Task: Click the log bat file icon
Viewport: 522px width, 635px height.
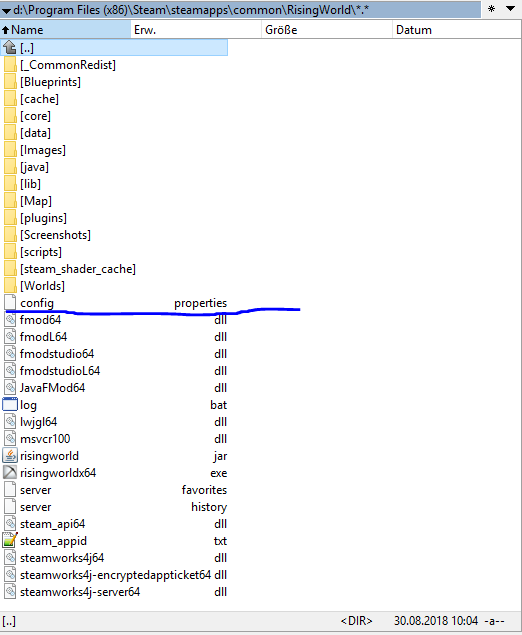Action: (x=10, y=405)
